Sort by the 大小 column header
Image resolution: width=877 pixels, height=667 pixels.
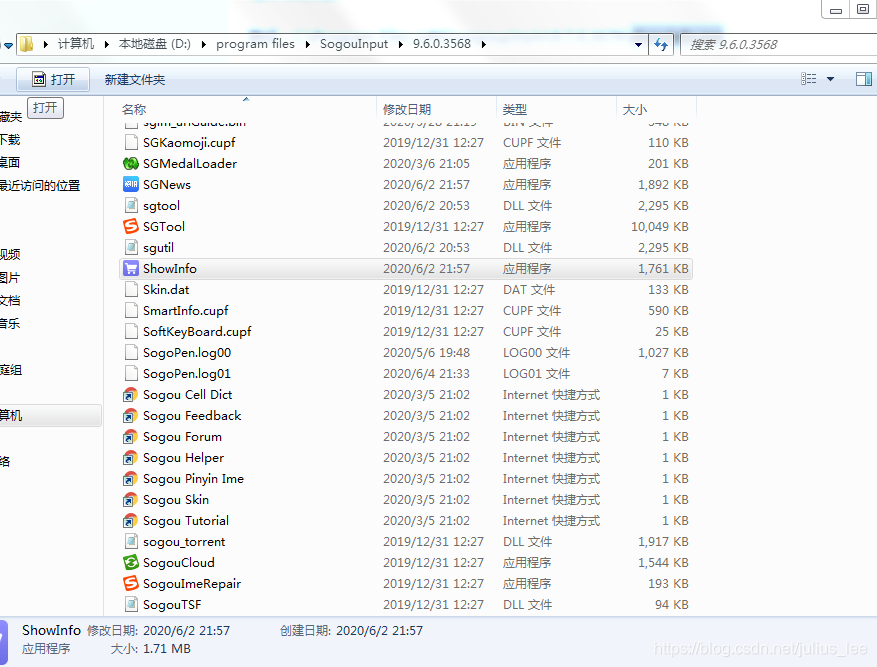635,110
